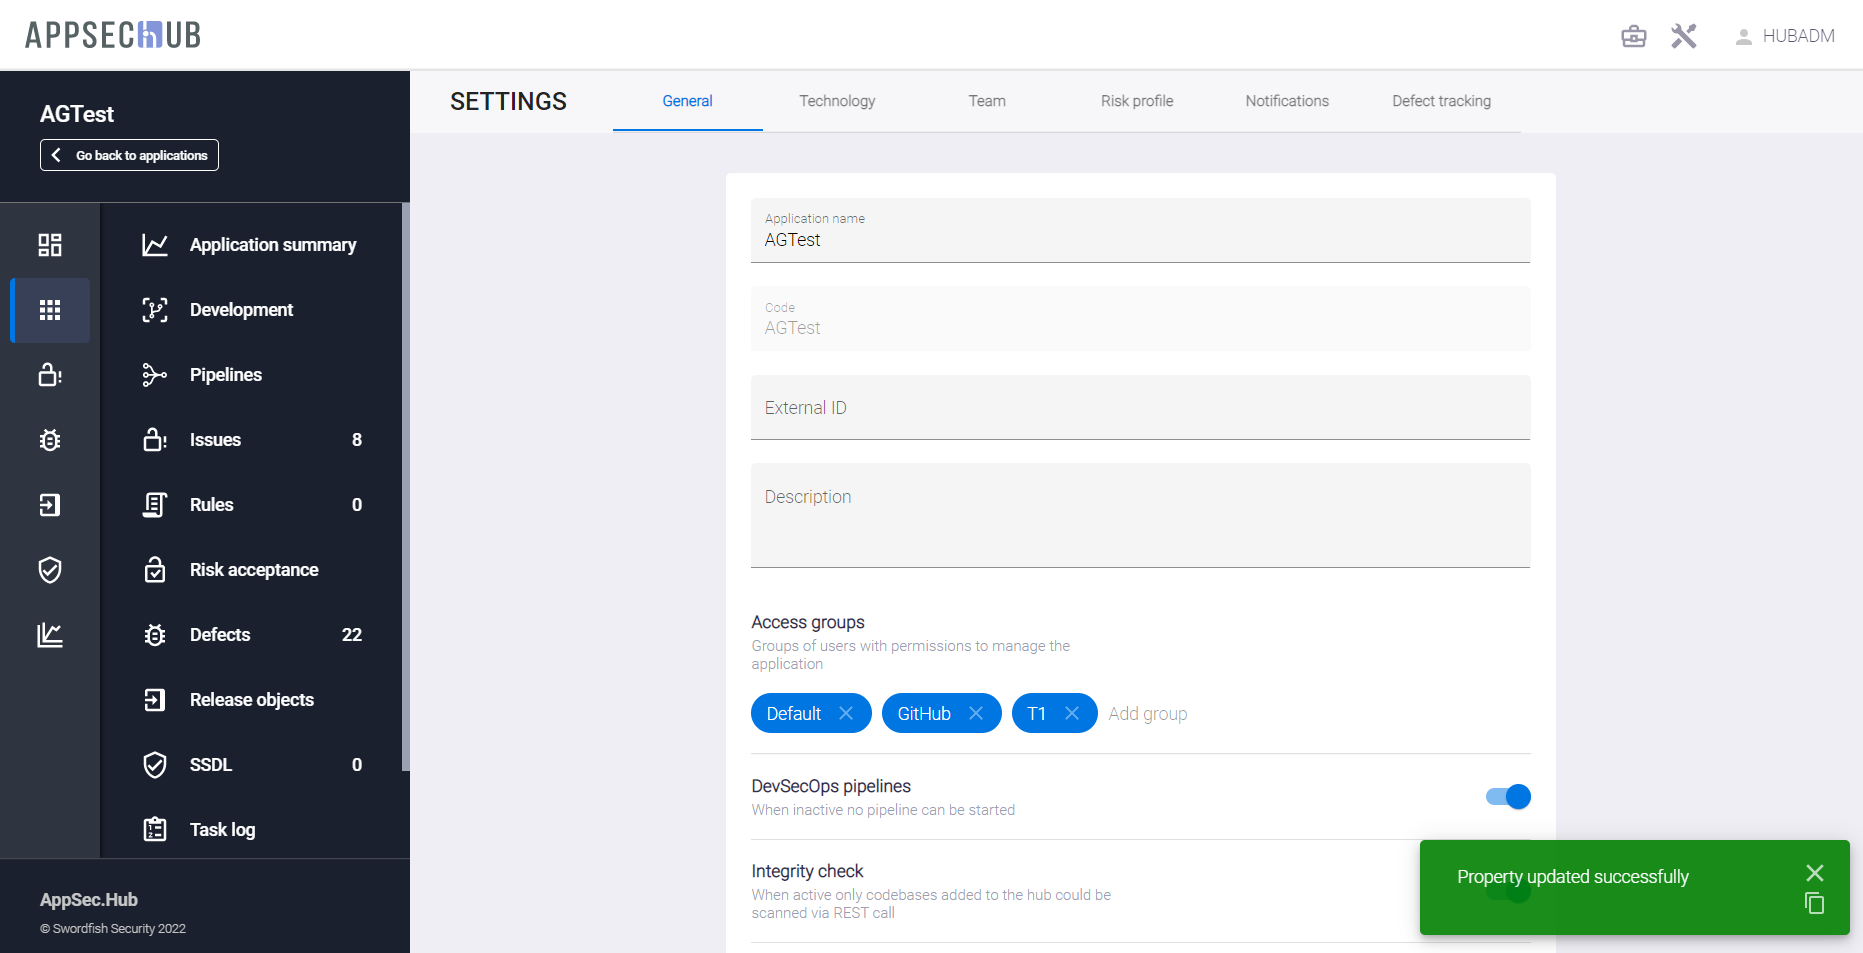Open the HUBADM user menu
The image size is (1863, 953).
click(1785, 37)
